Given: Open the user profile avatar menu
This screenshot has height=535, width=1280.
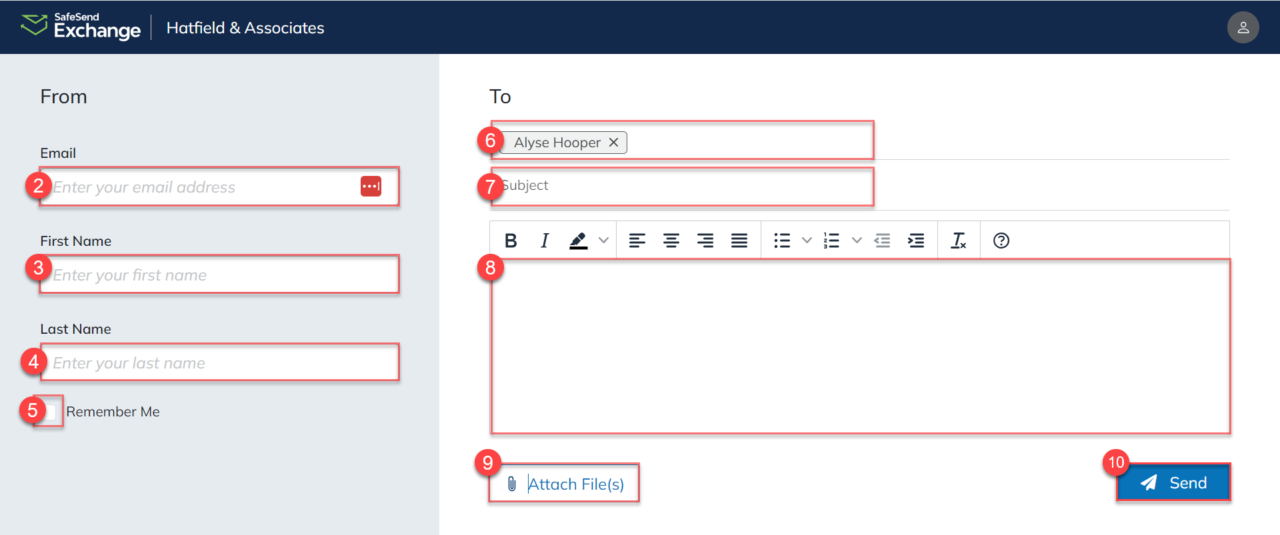Looking at the screenshot, I should [x=1243, y=27].
